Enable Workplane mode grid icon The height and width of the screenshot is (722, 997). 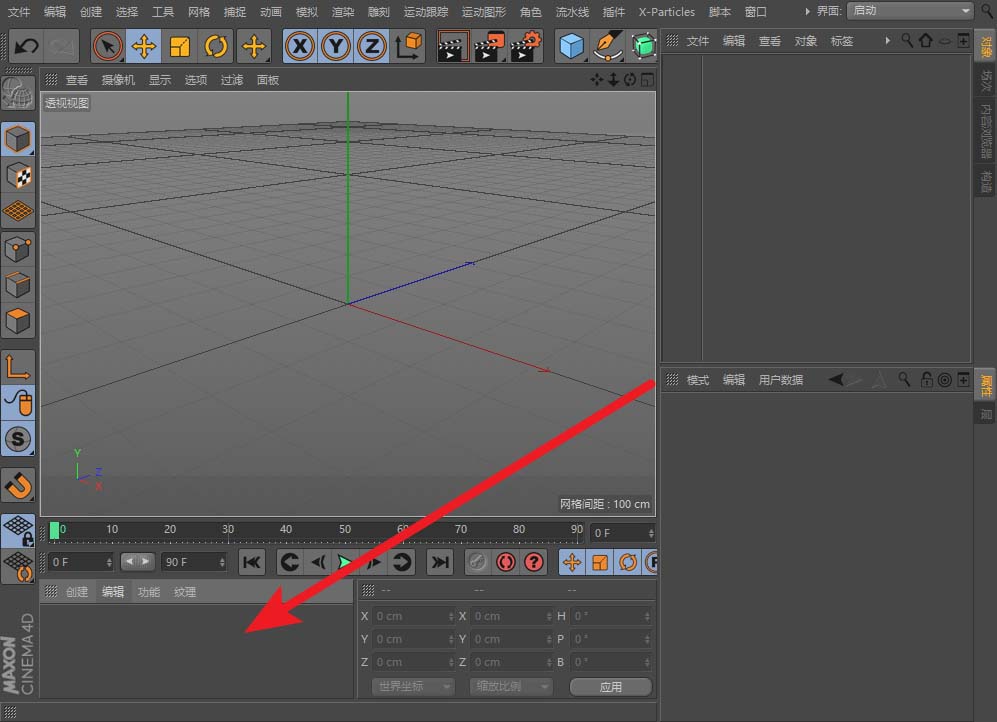click(18, 211)
